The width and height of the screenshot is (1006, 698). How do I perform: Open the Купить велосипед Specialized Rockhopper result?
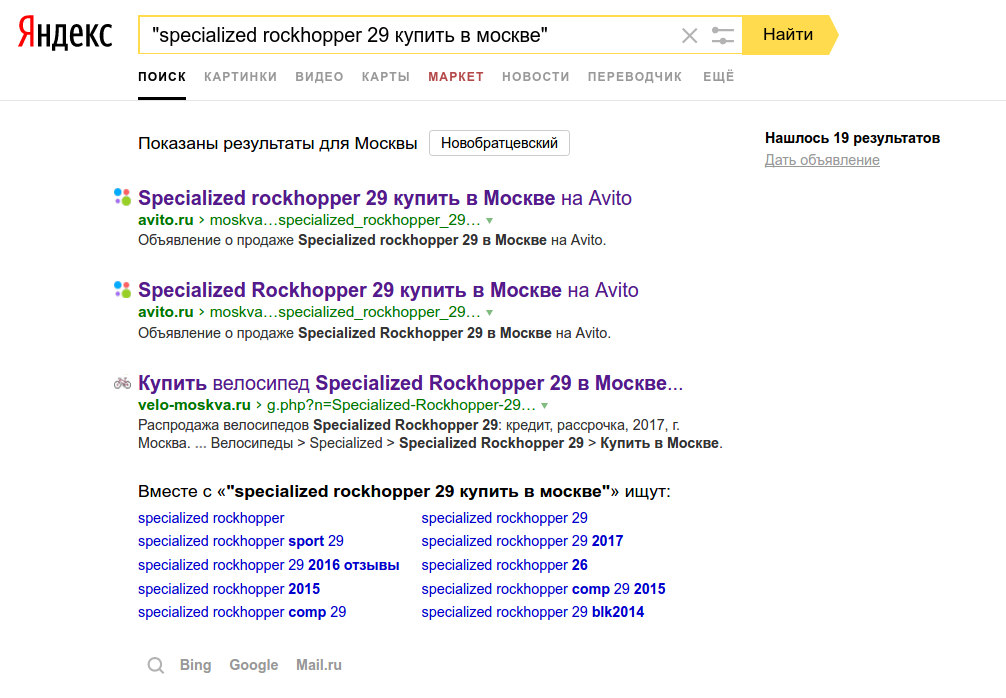tap(410, 383)
